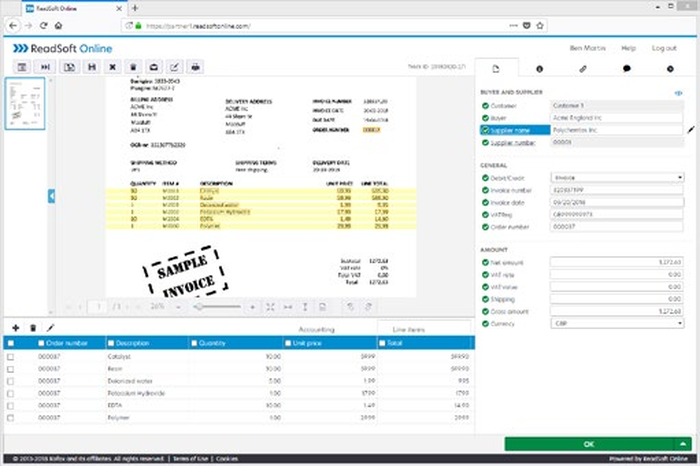Click the rotate right viewer icon
The width and height of the screenshot is (700, 466).
368,307
